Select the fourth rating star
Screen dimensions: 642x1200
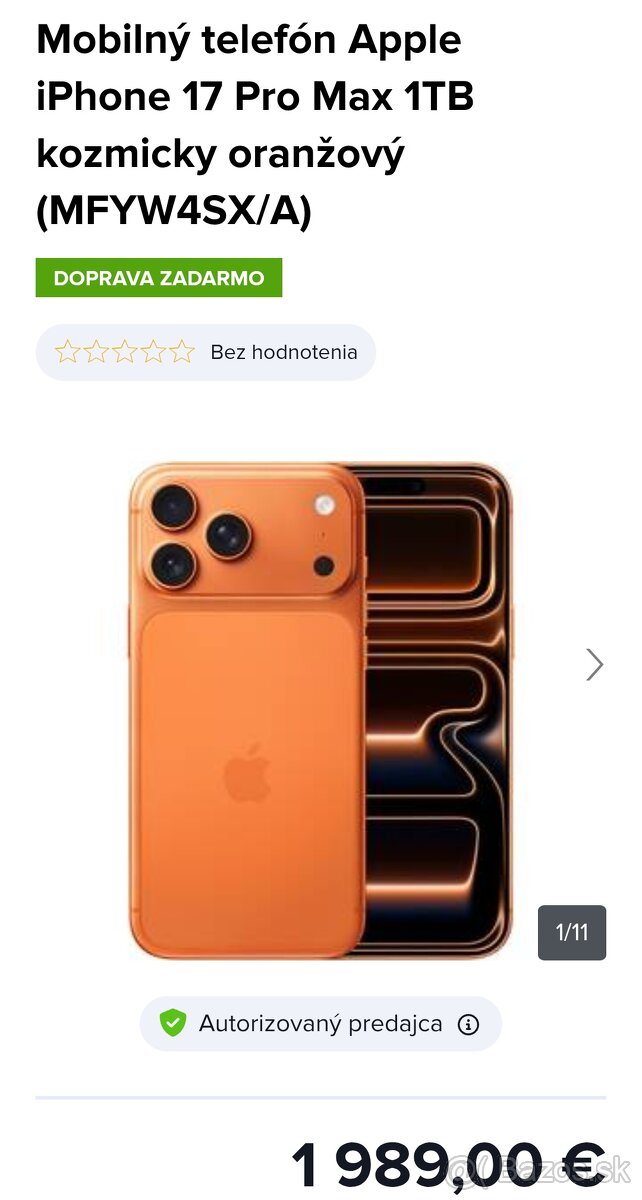pos(152,352)
